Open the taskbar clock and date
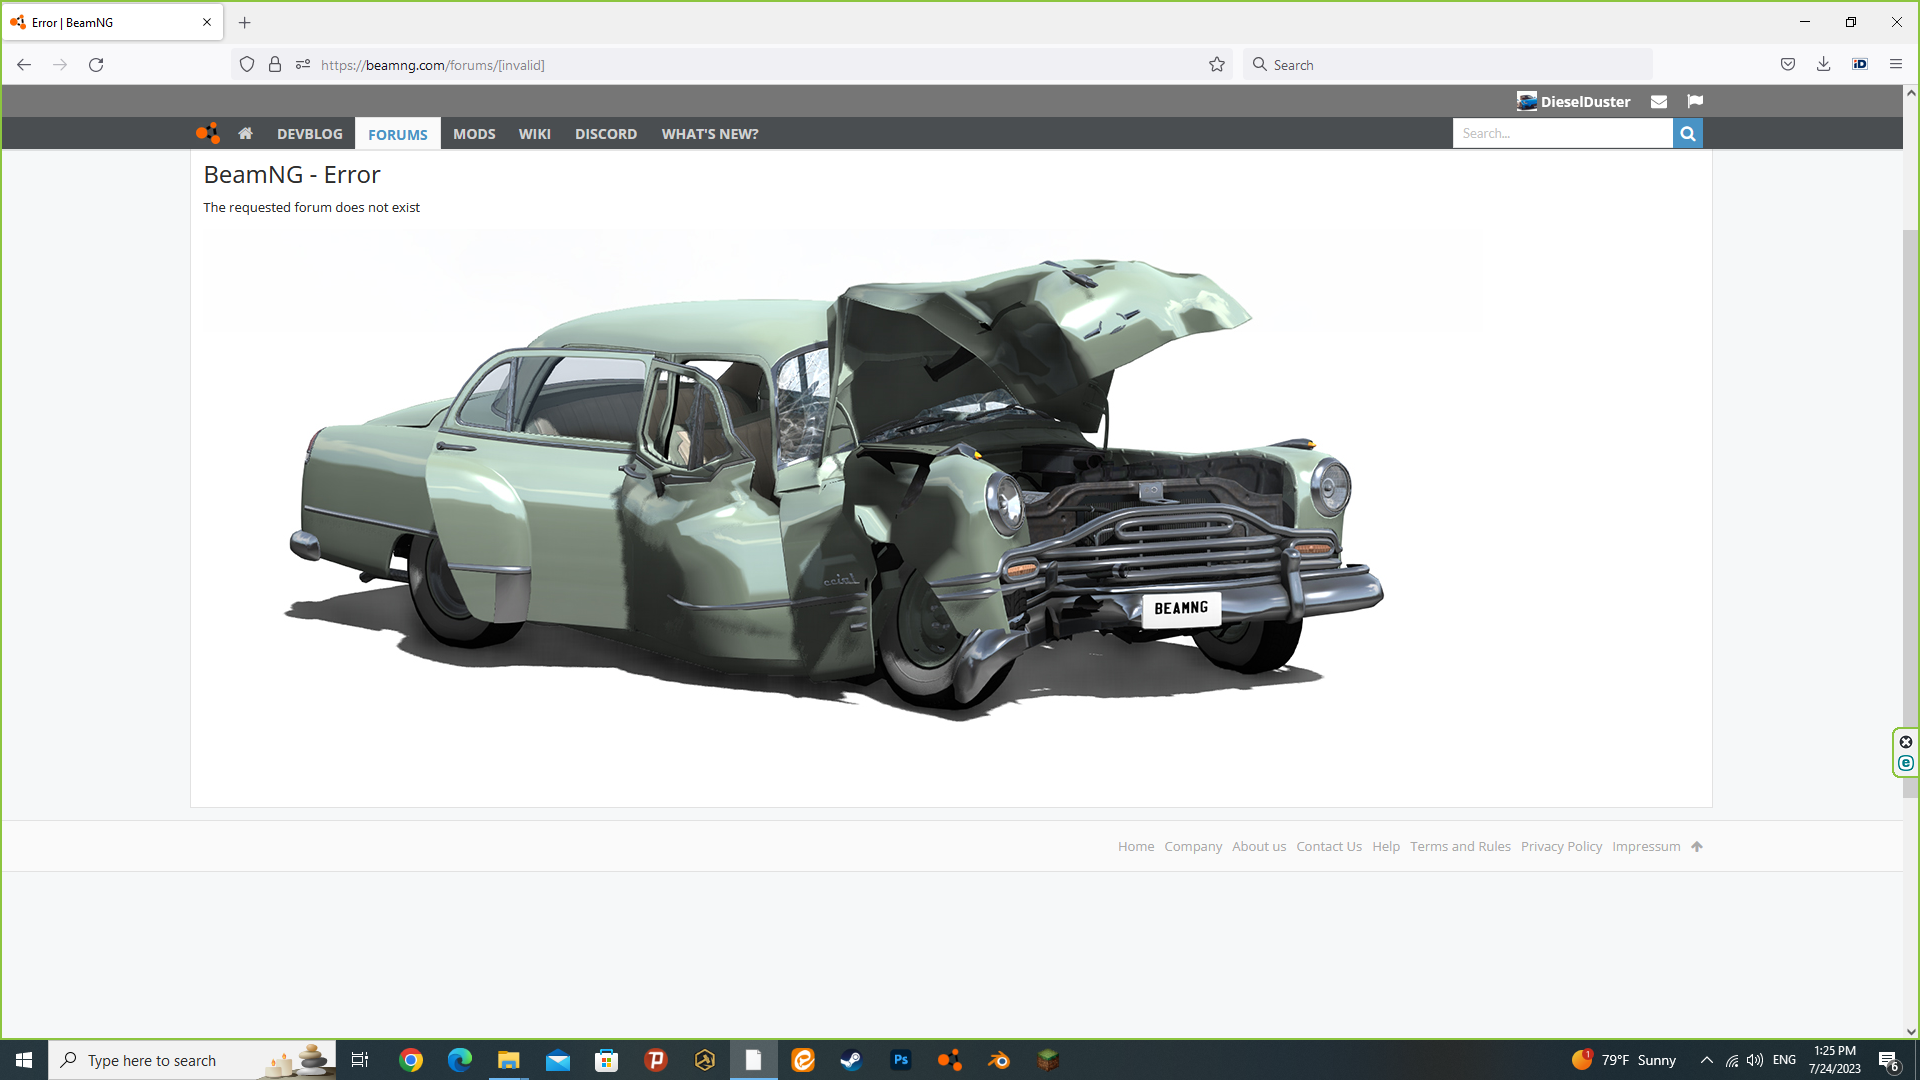 [x=1835, y=1060]
